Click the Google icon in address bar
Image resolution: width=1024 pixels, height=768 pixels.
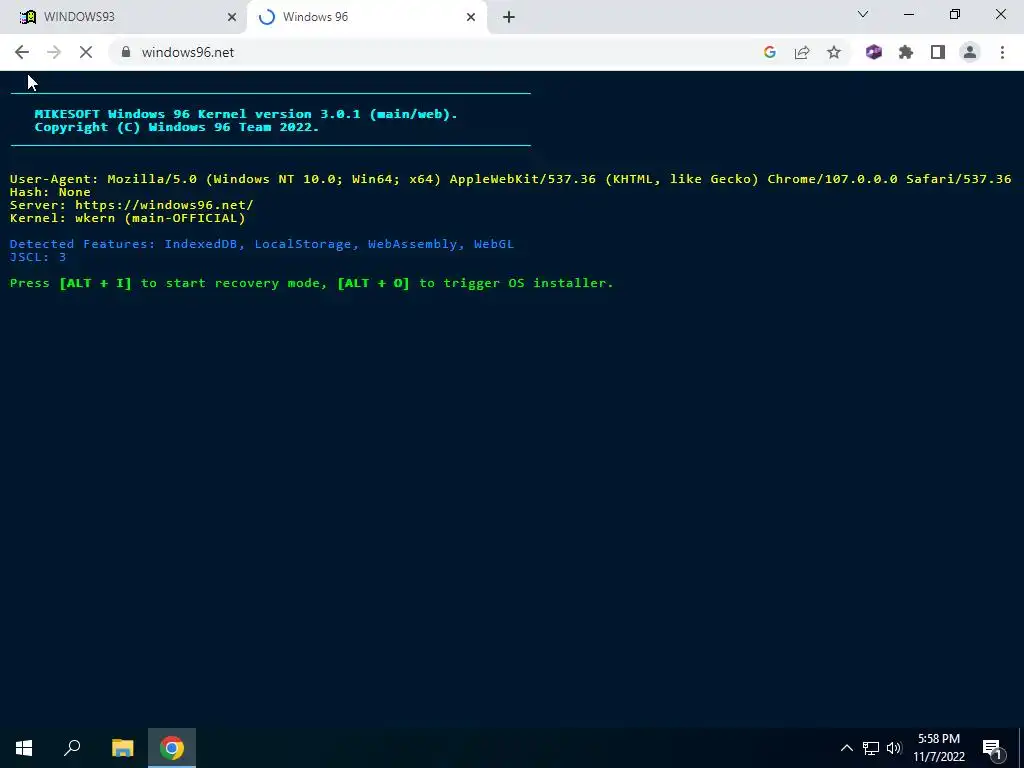coord(770,52)
